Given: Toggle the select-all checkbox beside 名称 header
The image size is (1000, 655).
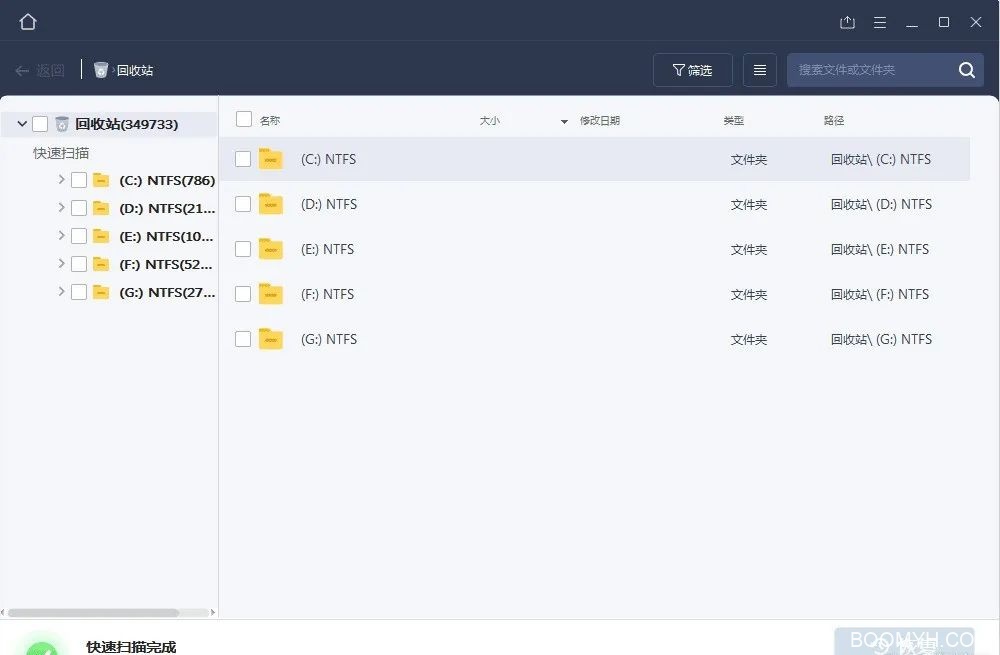Looking at the screenshot, I should click(244, 120).
